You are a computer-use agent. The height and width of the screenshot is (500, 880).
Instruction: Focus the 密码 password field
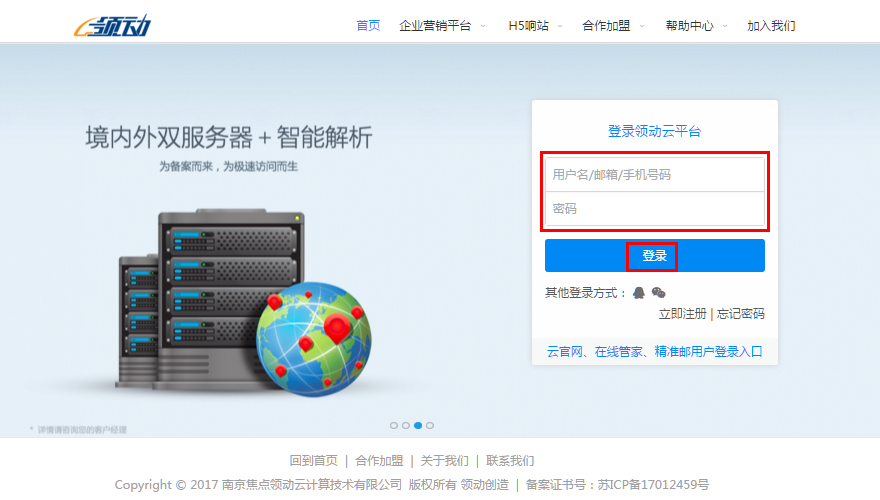655,209
